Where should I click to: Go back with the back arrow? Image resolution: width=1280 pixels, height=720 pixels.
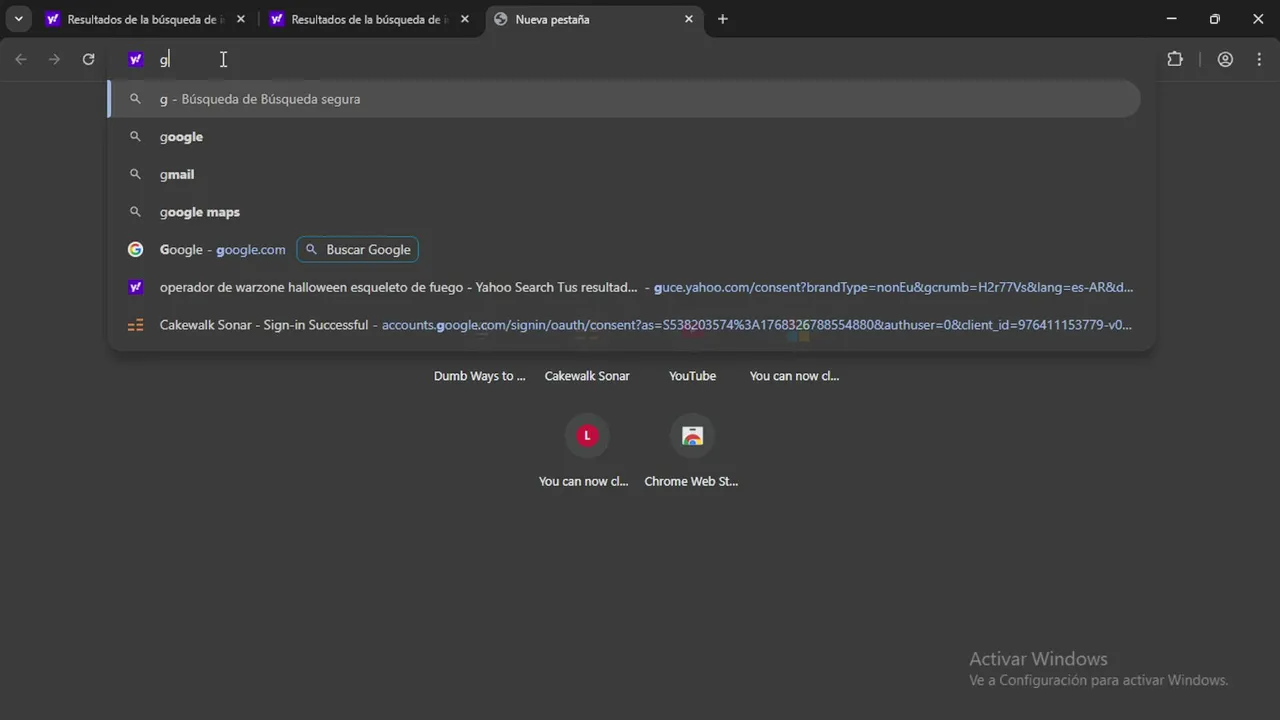[x=21, y=59]
